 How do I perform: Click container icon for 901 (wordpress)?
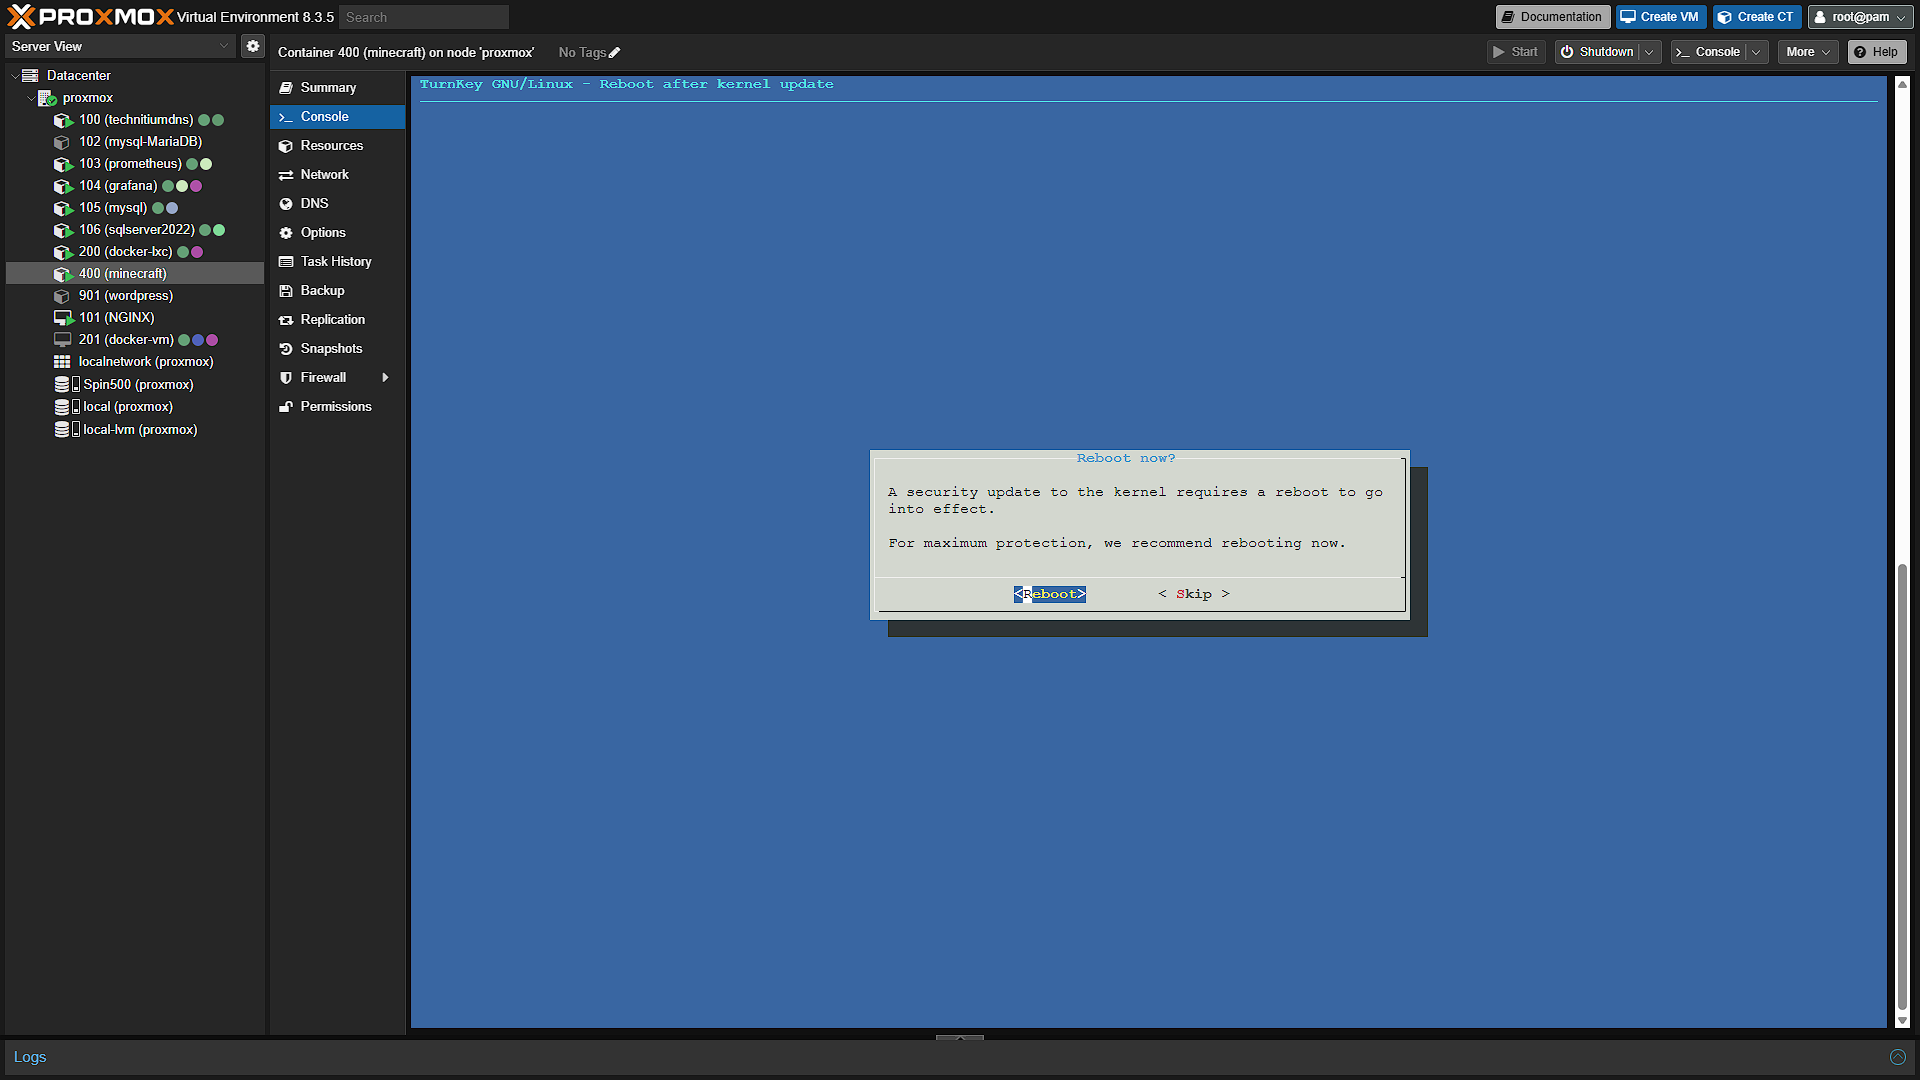(62, 296)
